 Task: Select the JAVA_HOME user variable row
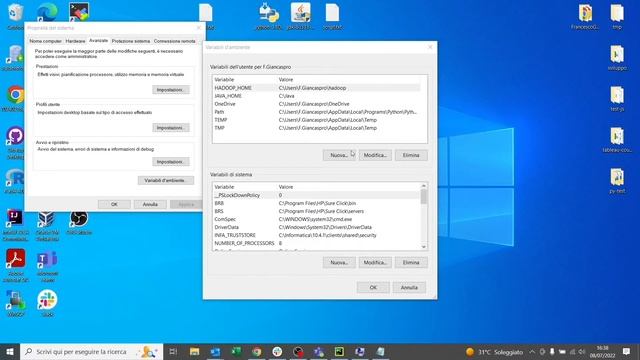click(316, 96)
